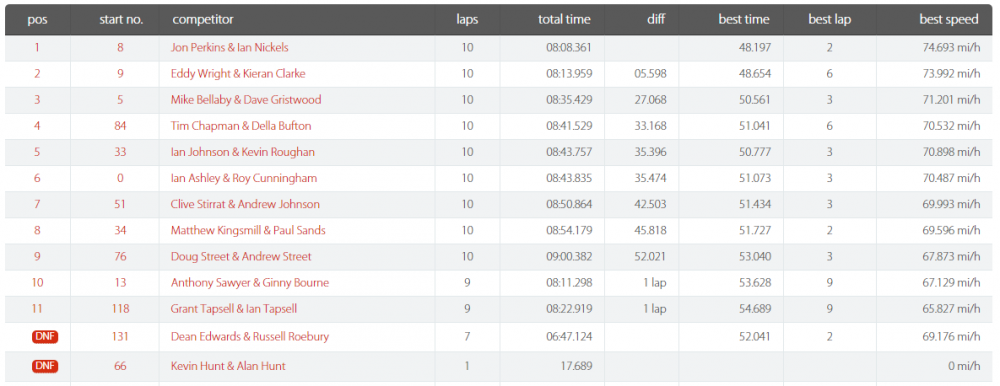Screen dimensions: 1000x386
Task: Select start number 51 link
Action: point(121,205)
